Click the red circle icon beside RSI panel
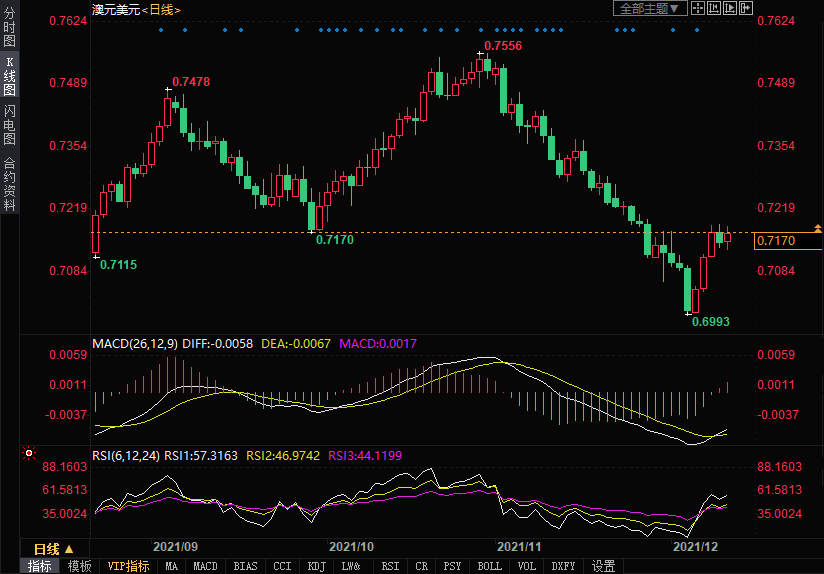This screenshot has height=574, width=824. click(27, 453)
